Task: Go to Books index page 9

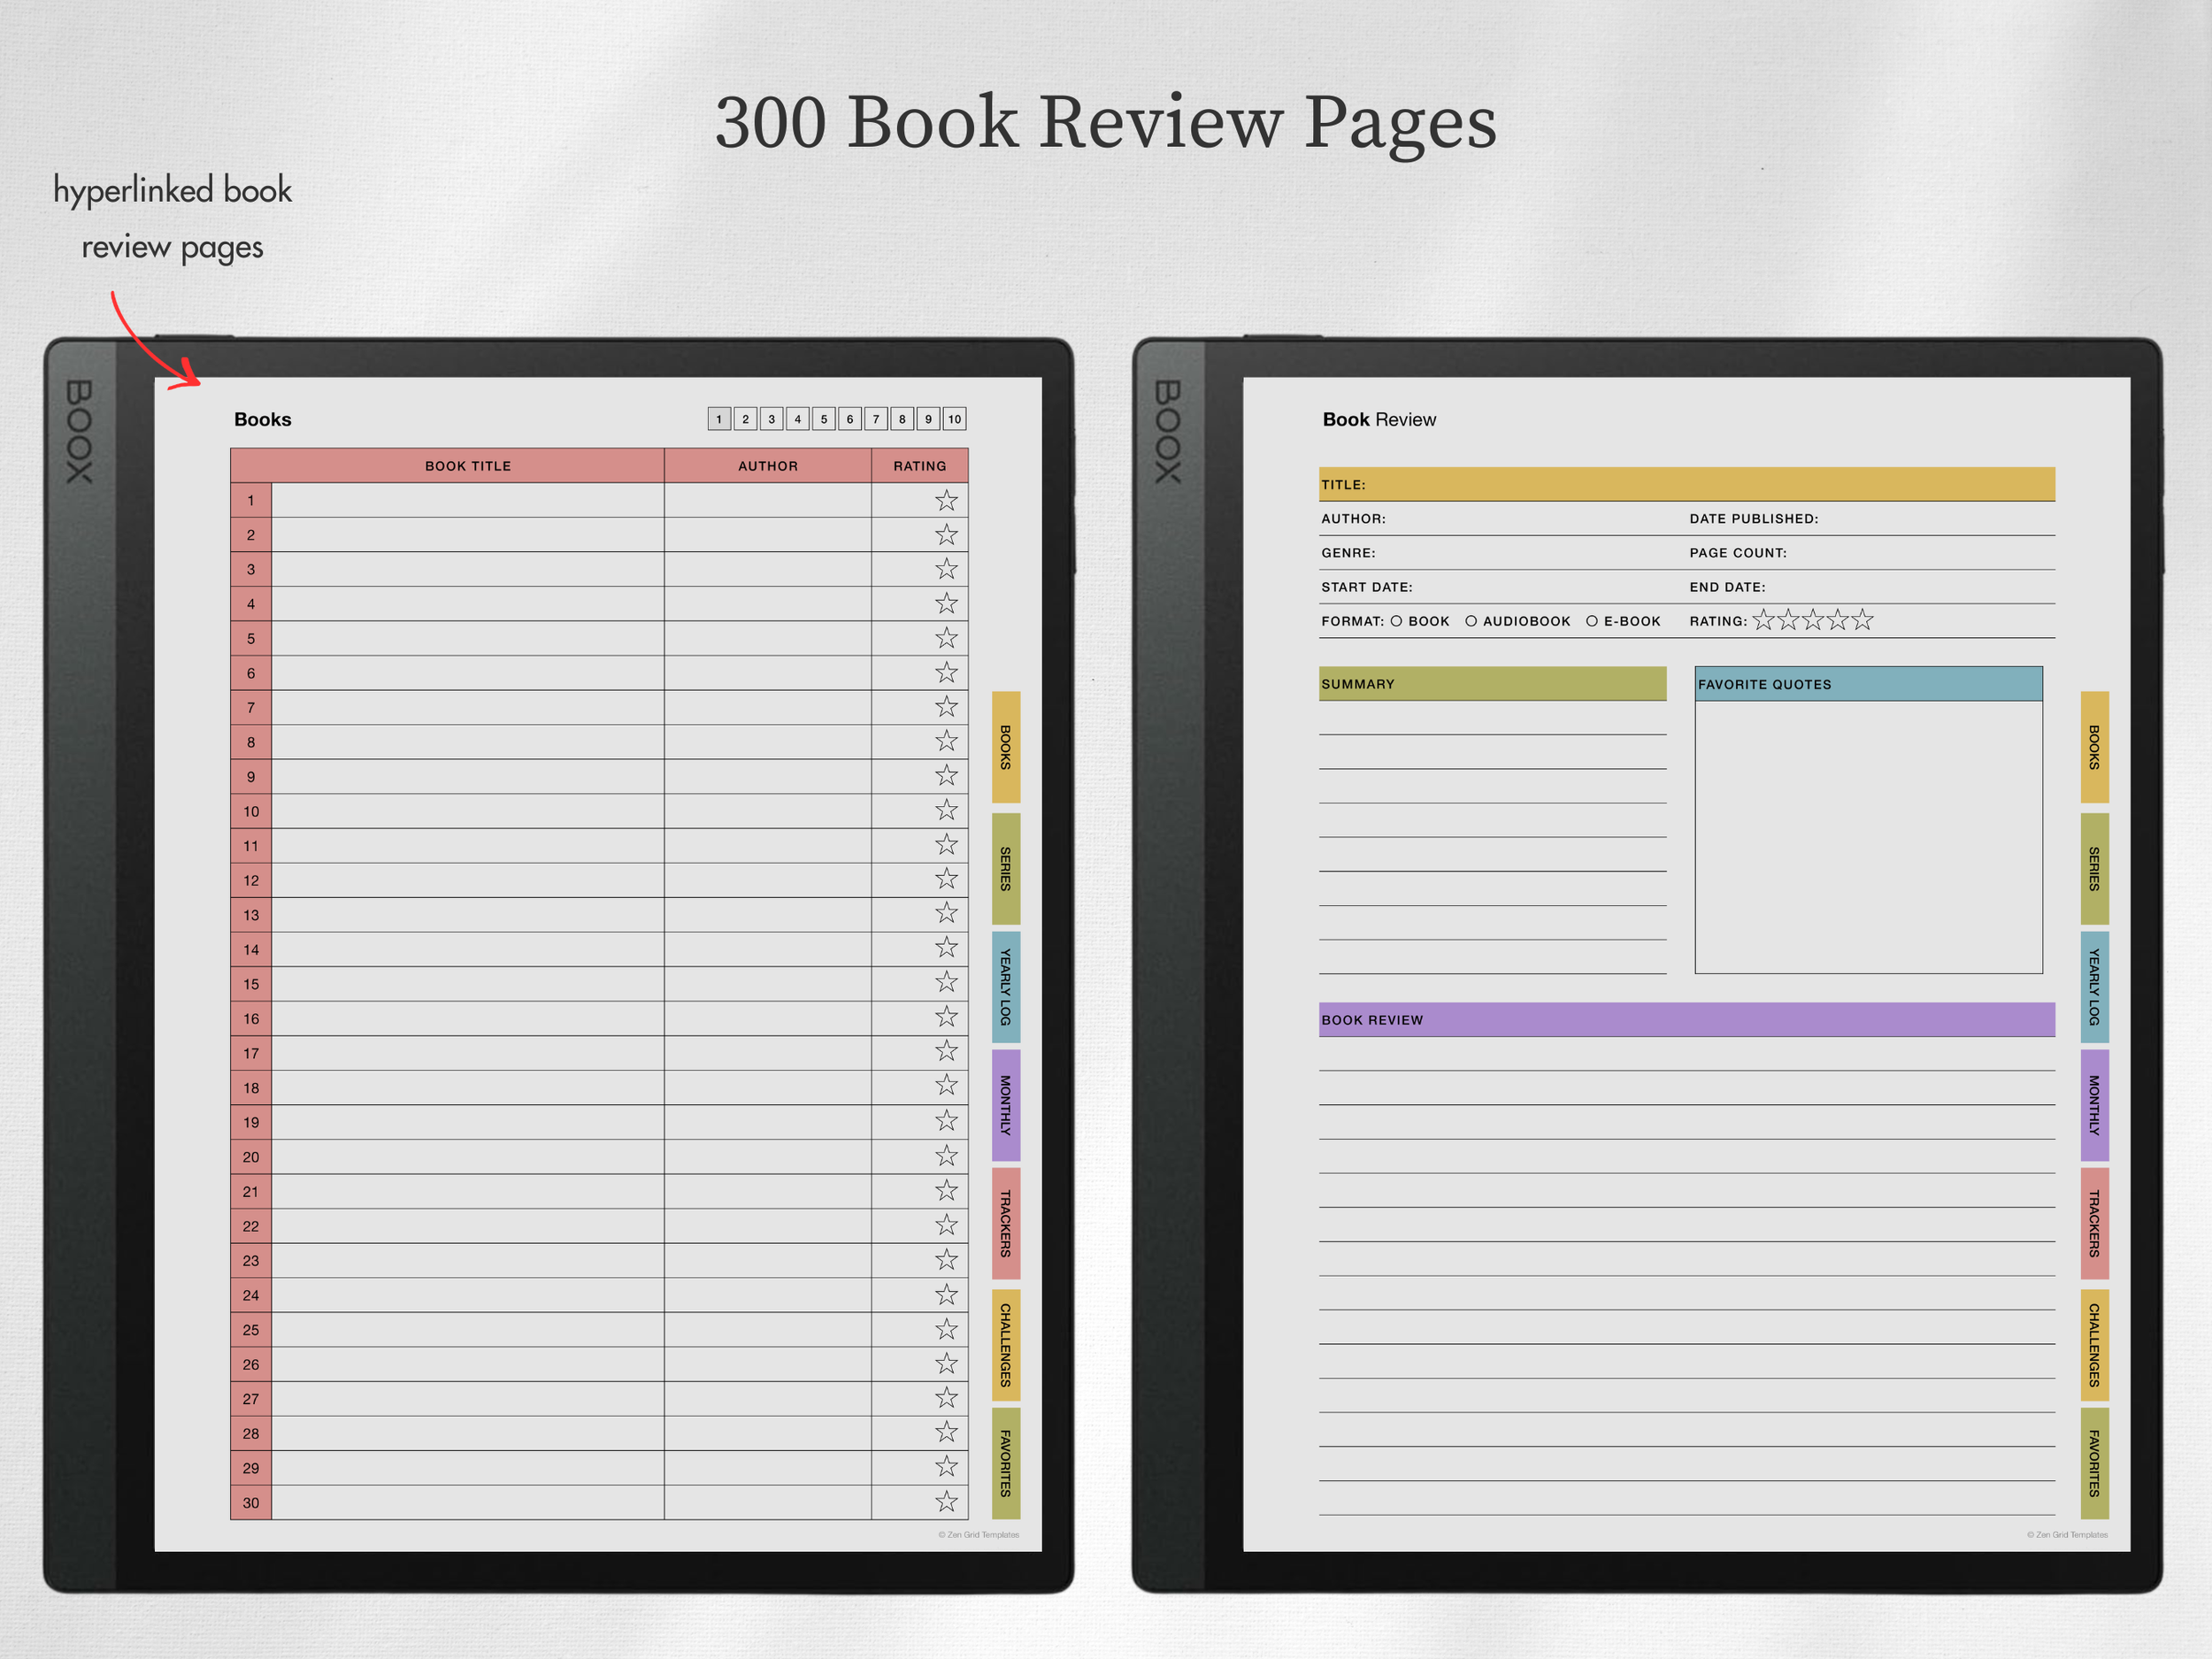Action: click(928, 419)
